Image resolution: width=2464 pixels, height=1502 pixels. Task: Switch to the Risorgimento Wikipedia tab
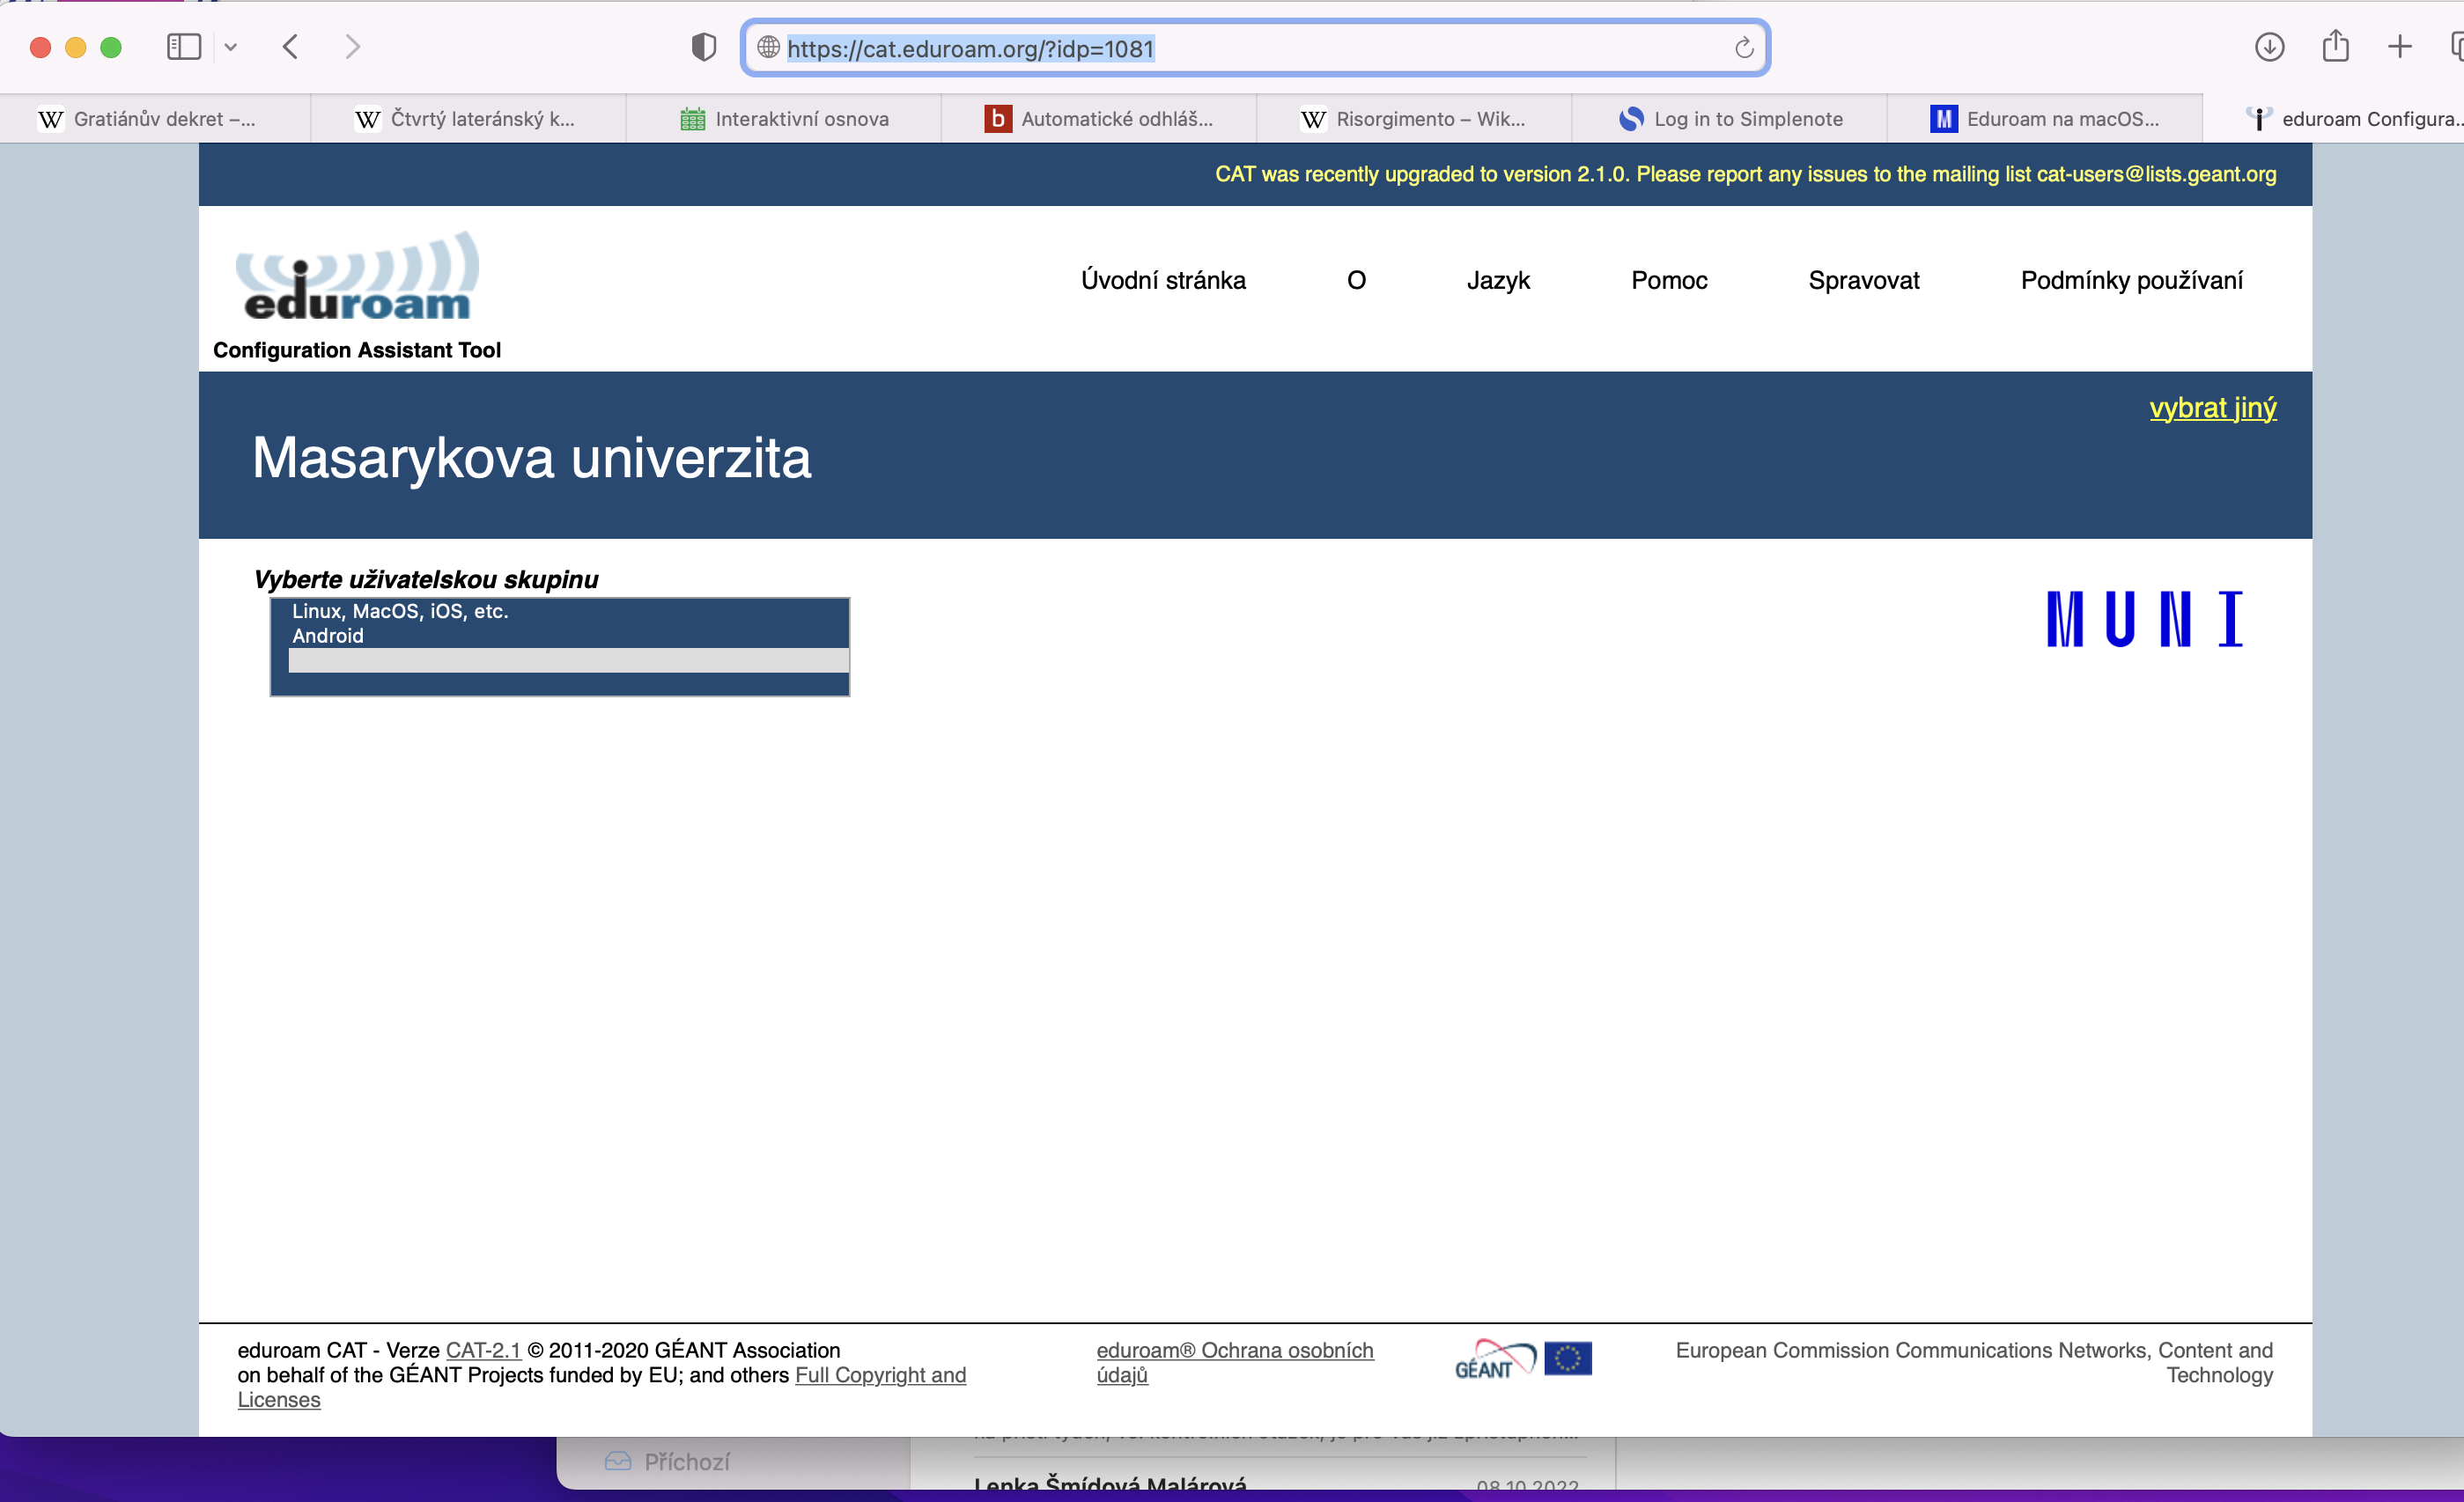click(x=1414, y=119)
